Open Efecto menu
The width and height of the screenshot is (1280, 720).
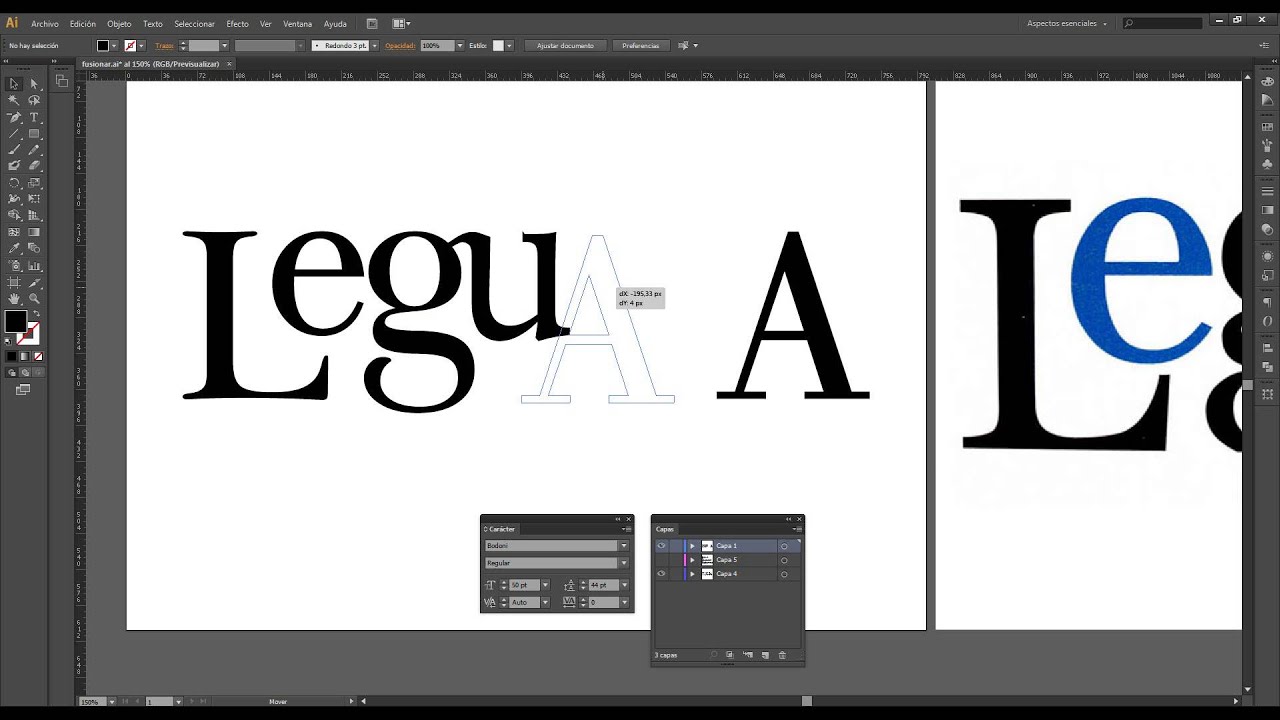click(x=237, y=23)
